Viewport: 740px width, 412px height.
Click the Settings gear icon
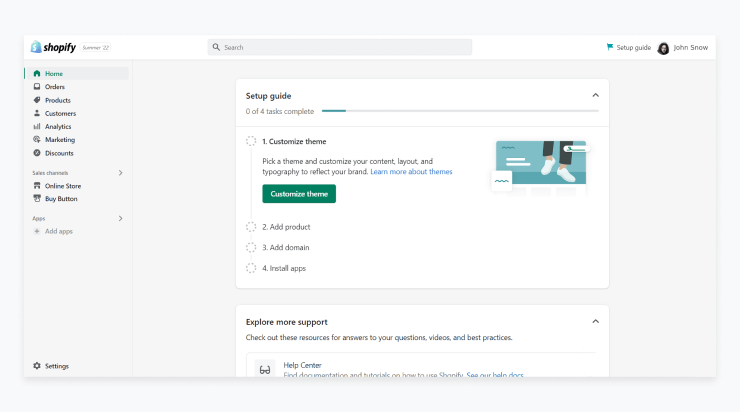(37, 366)
